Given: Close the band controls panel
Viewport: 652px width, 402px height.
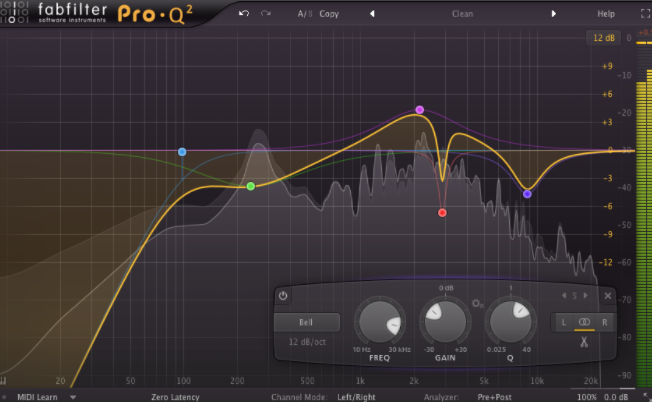Looking at the screenshot, I should point(608,296).
